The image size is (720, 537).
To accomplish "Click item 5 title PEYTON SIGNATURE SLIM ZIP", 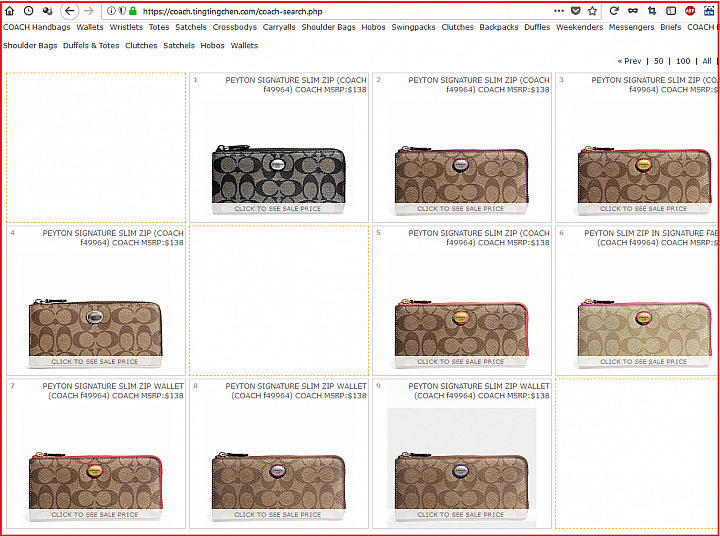I will tap(479, 237).
